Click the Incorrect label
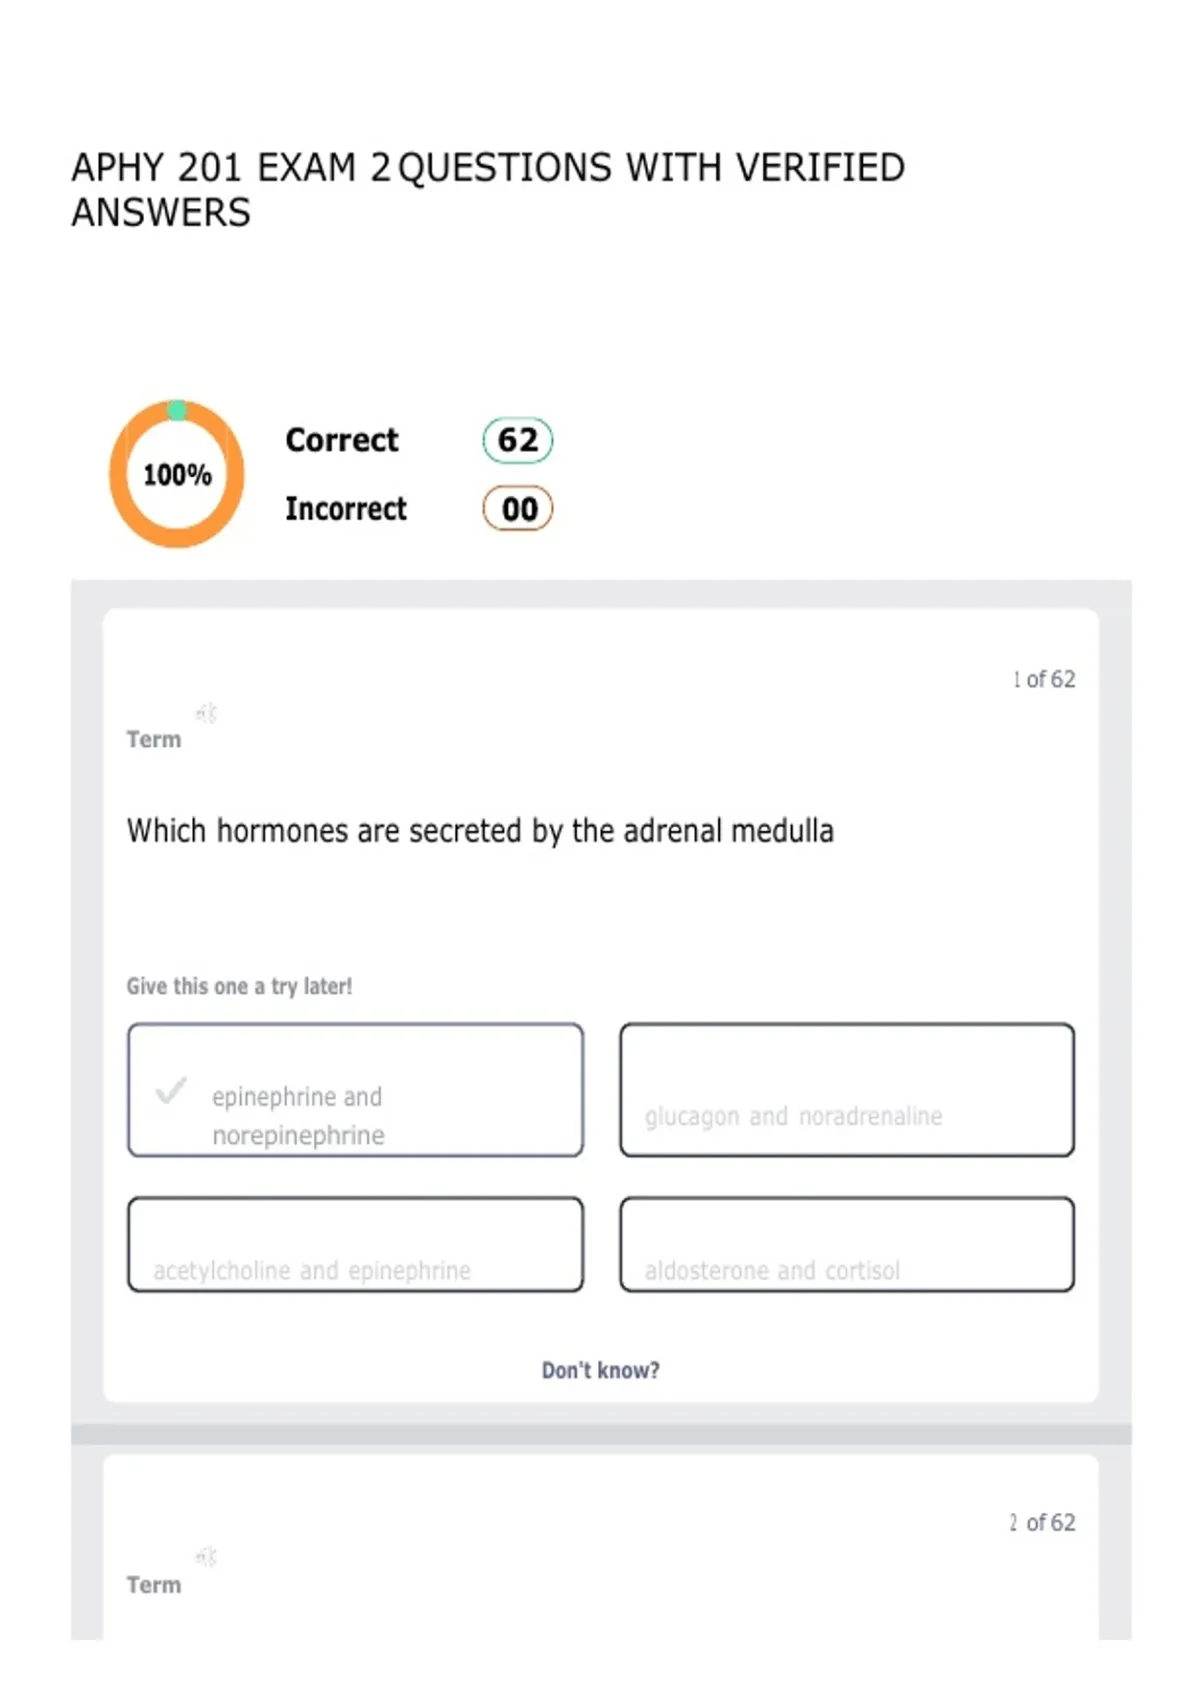 346,509
